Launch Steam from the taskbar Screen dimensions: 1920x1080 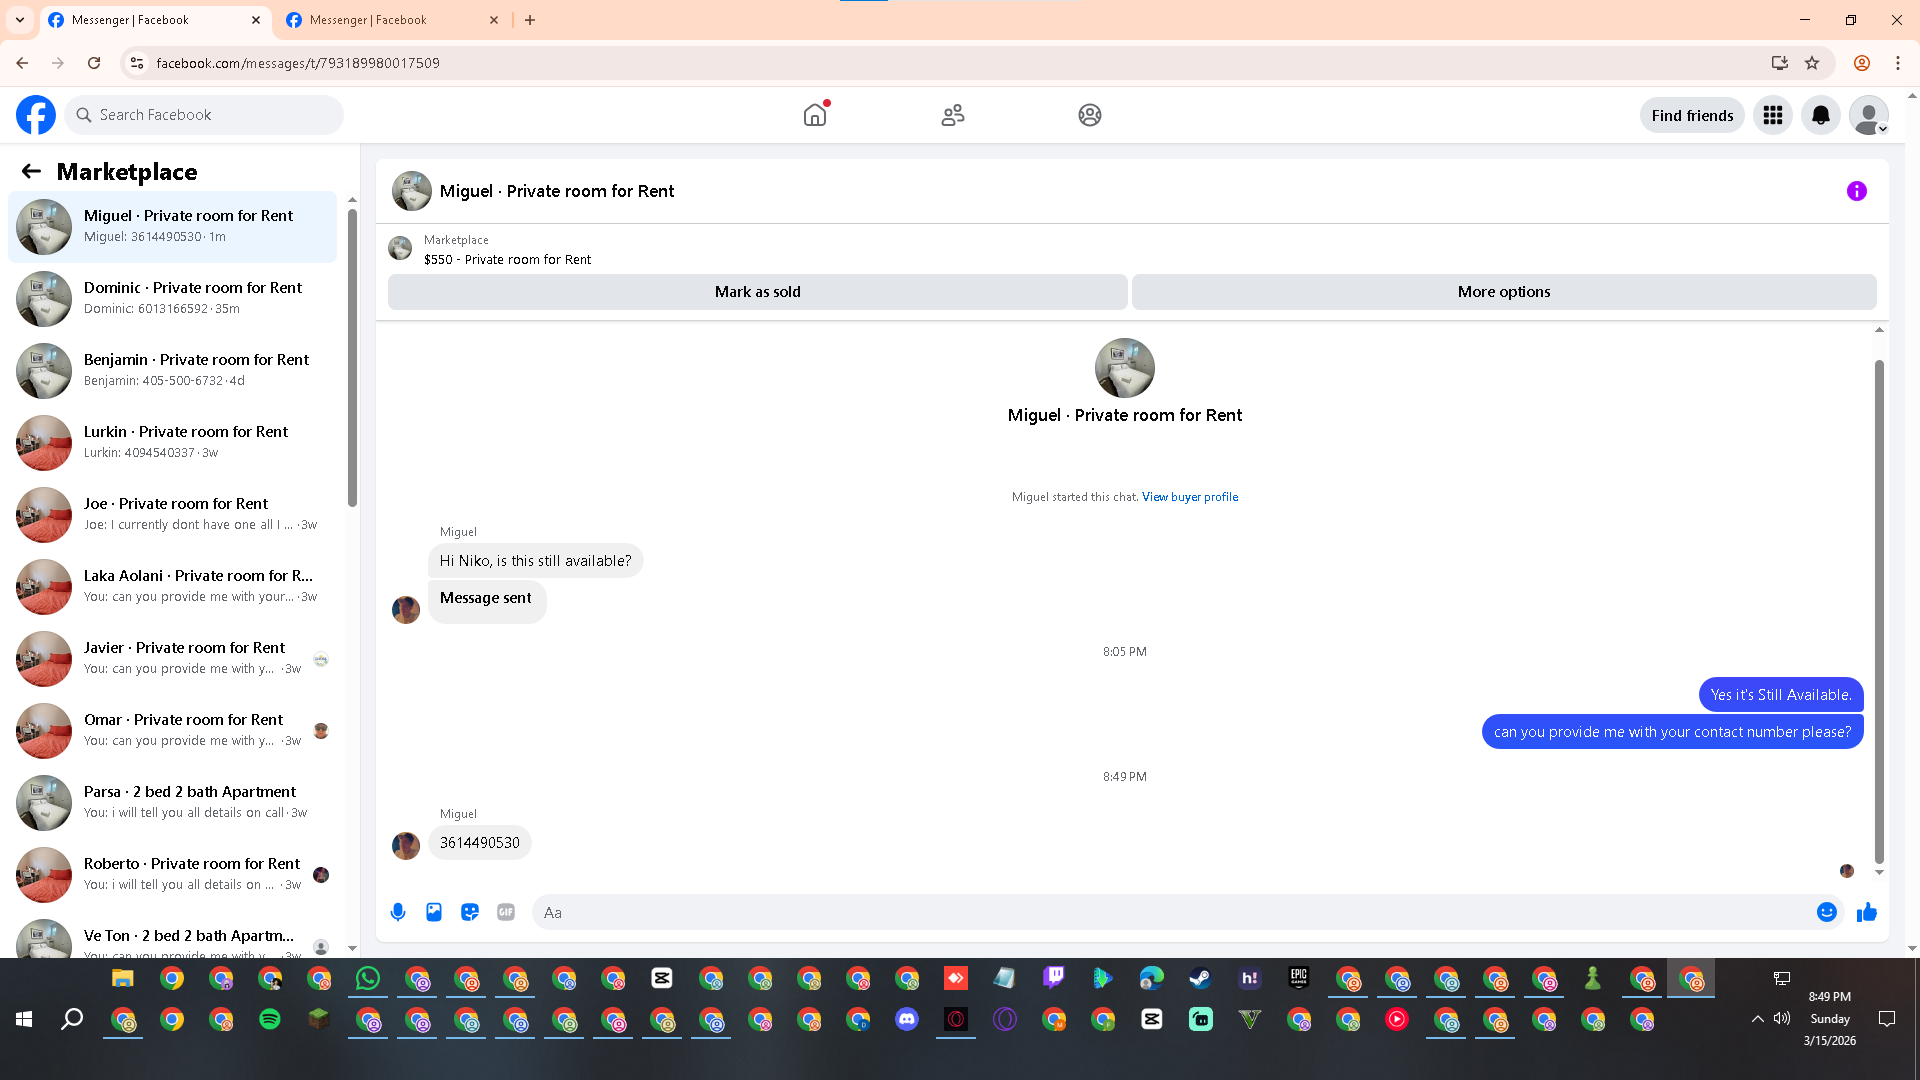coord(1200,979)
